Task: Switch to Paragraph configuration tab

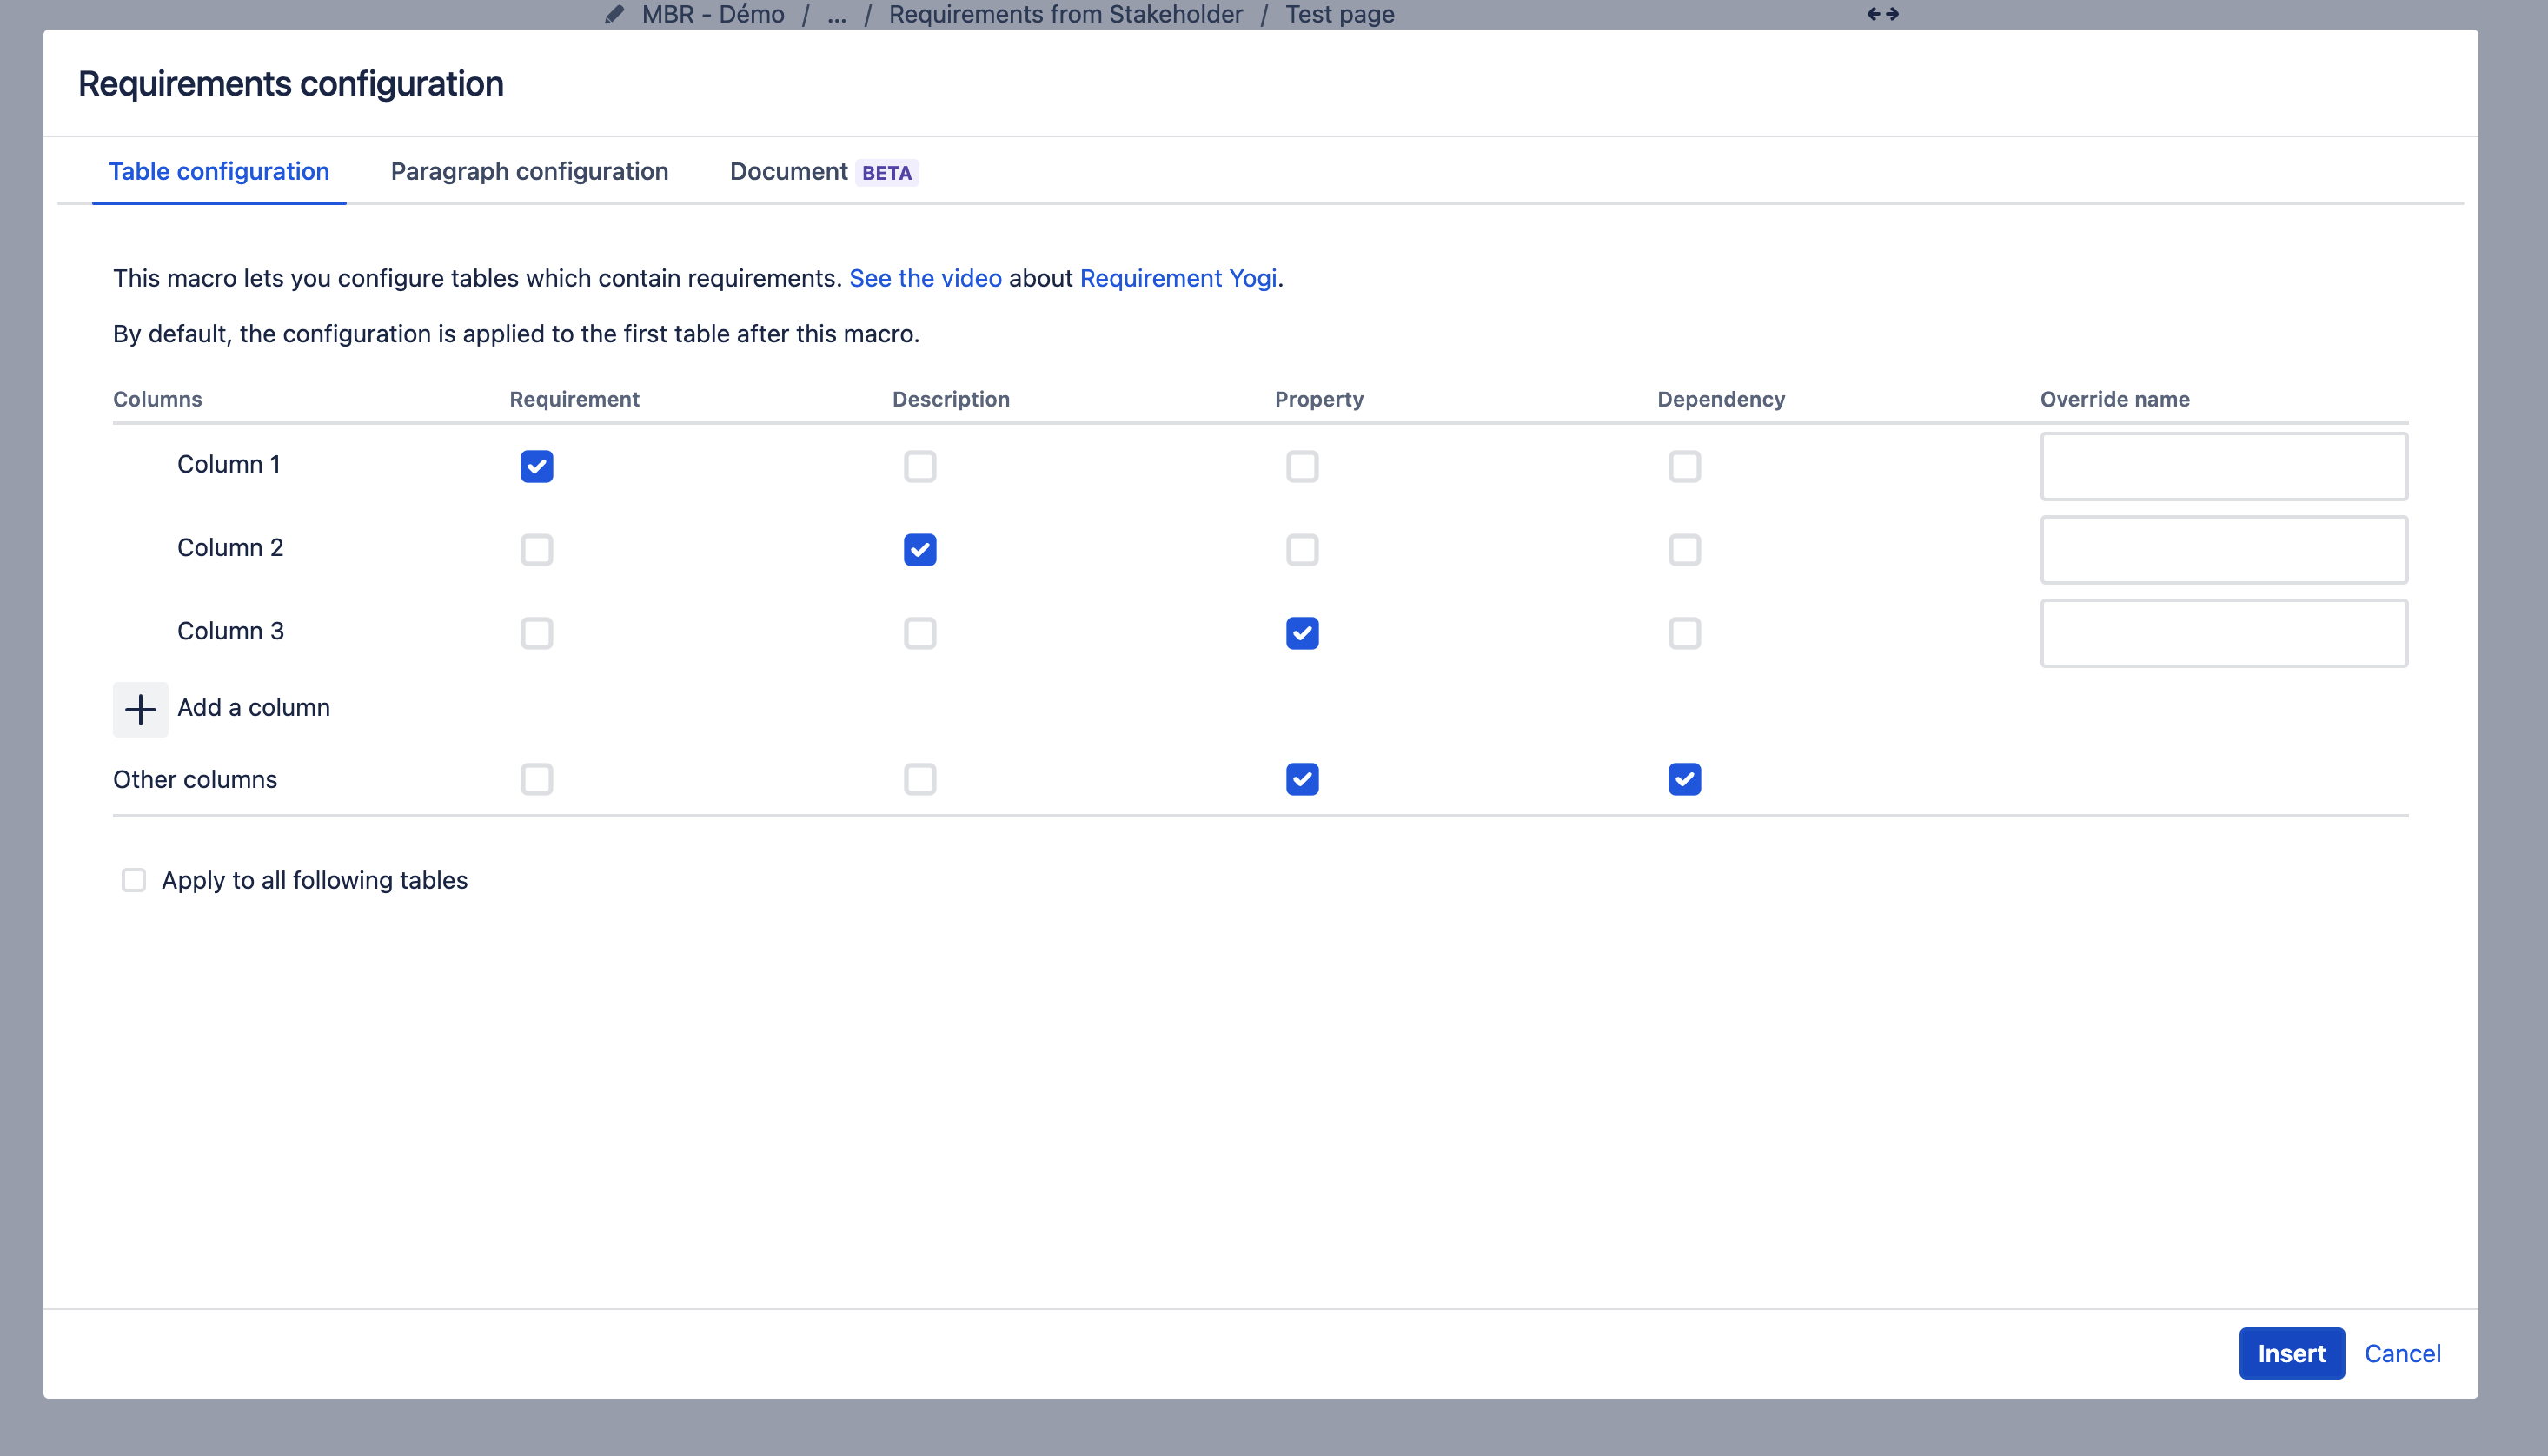Action: [529, 172]
